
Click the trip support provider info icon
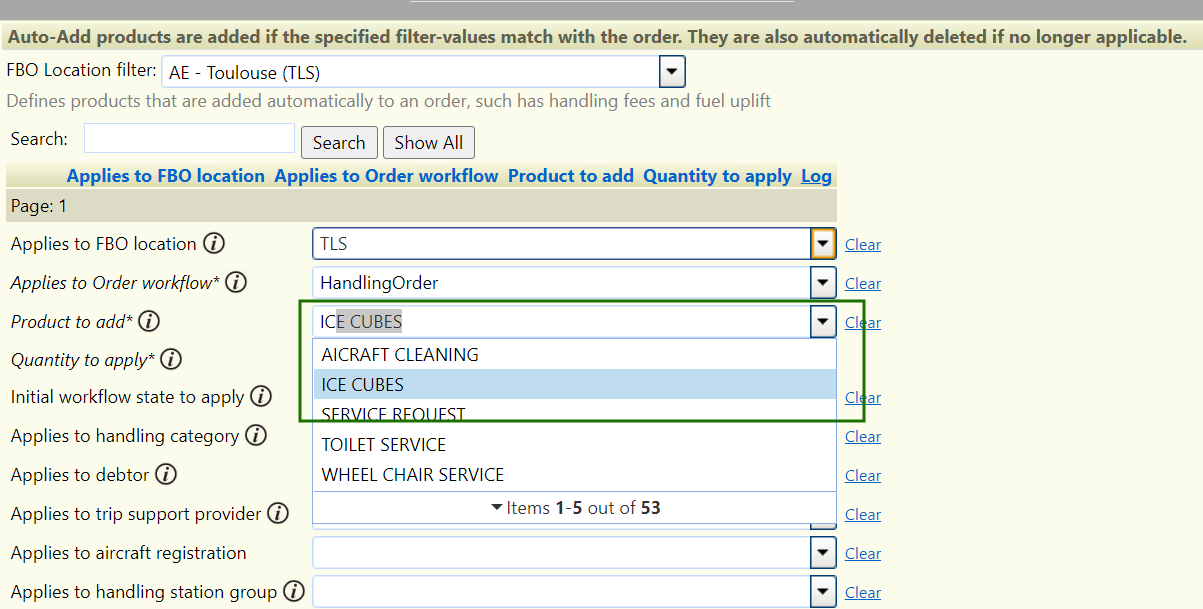[x=276, y=513]
